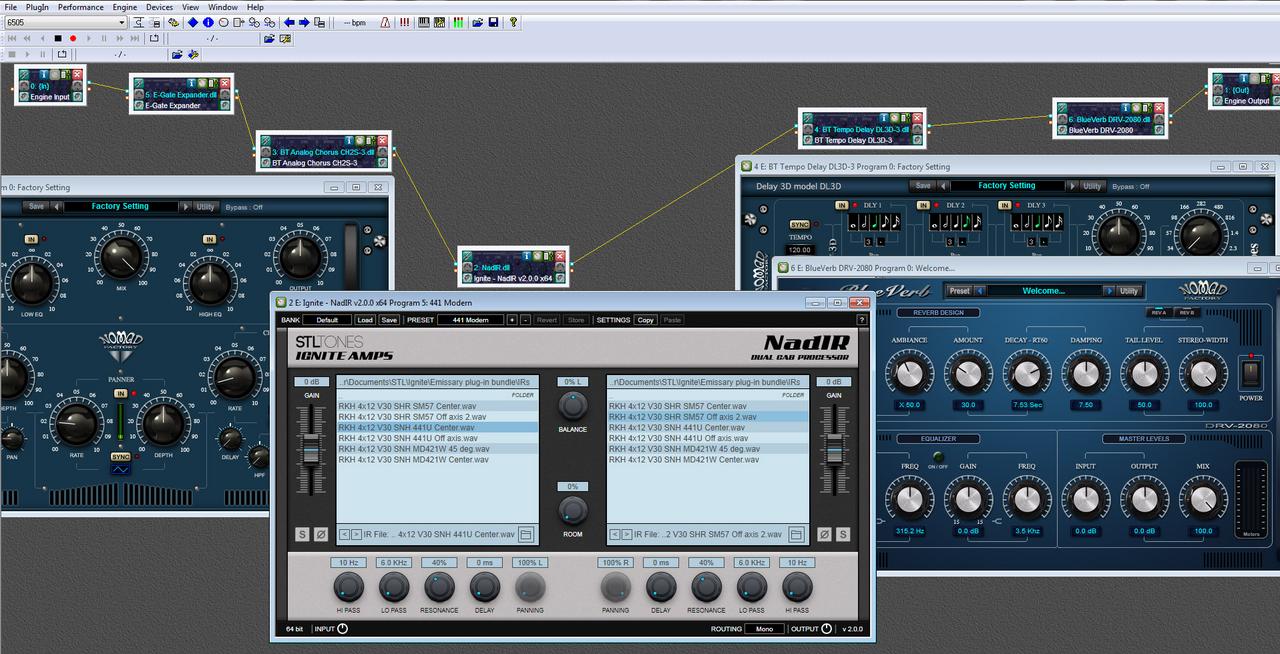Click previous IR arrow in left NadIR panel
1280x654 pixels.
point(343,534)
